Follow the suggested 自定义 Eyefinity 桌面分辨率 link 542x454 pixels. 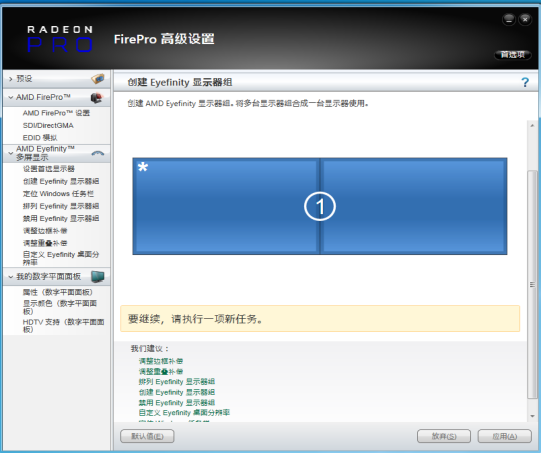pos(184,413)
